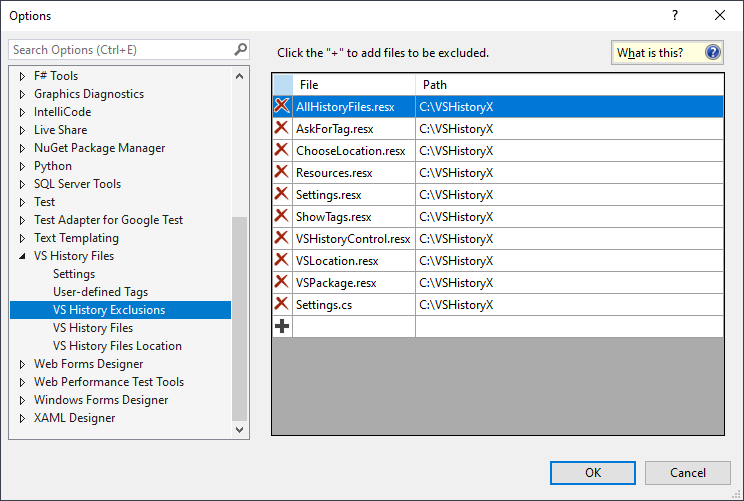Screen dimensions: 744x501
Task: Click the File column header
Action: 354,84
